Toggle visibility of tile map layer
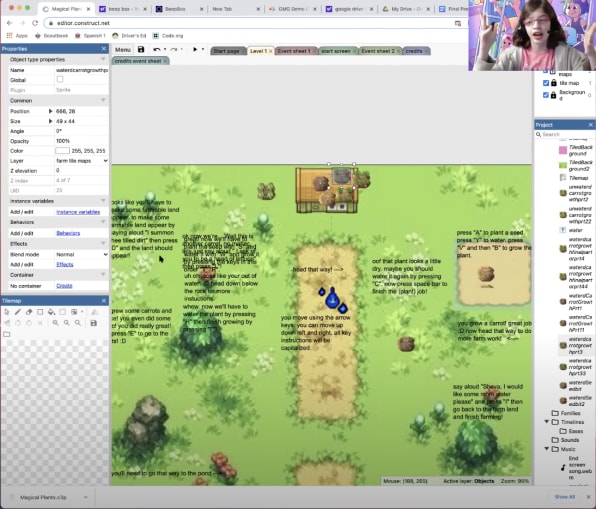This screenshot has width=596, height=509. [546, 83]
